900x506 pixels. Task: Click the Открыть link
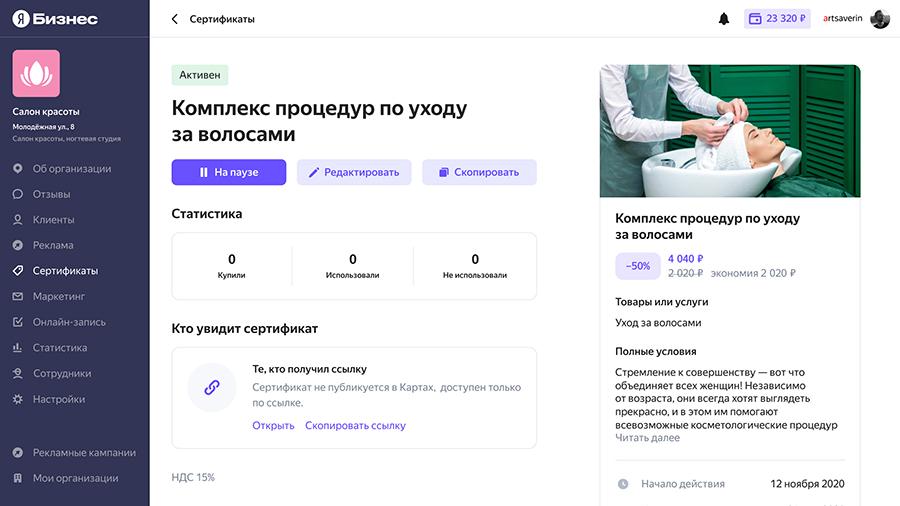coord(273,425)
